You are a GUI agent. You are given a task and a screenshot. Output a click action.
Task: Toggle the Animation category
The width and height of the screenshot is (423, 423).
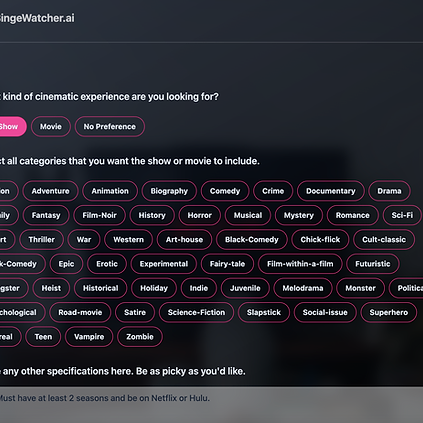pyautogui.click(x=110, y=191)
